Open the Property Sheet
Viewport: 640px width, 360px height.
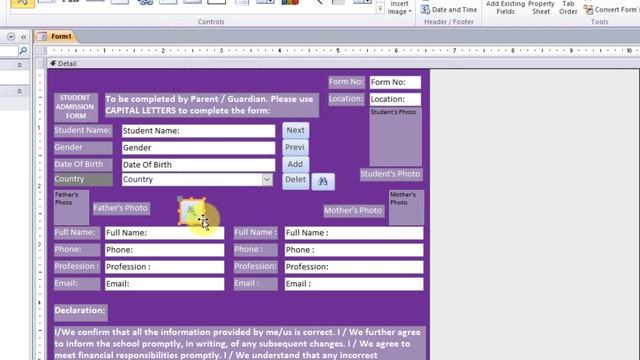pyautogui.click(x=541, y=8)
